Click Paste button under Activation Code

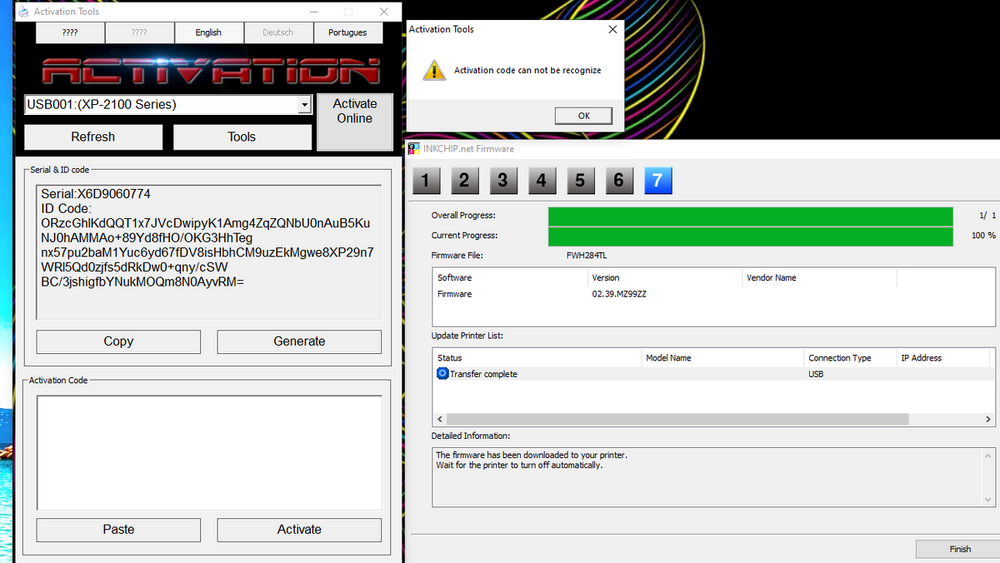tap(118, 529)
